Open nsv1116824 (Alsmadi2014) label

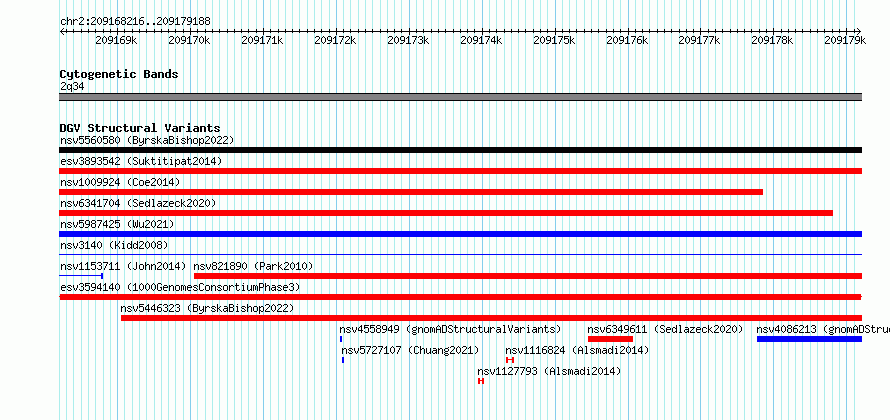tap(577, 350)
